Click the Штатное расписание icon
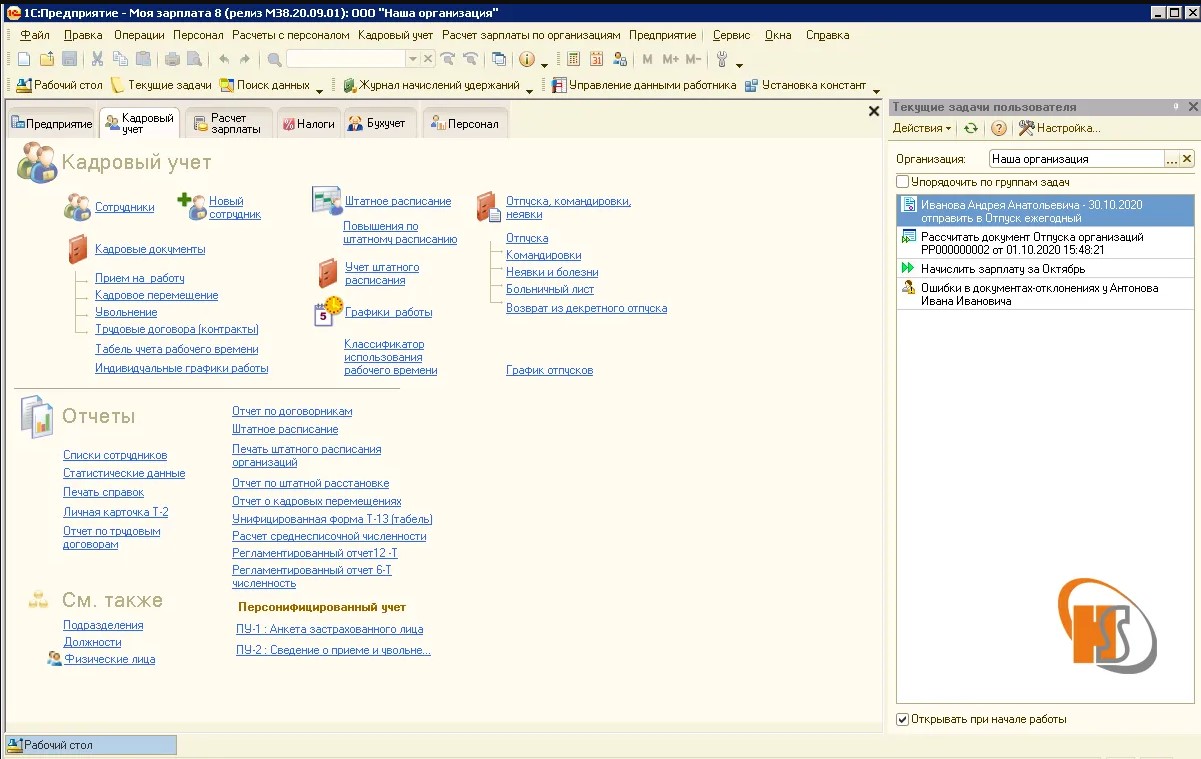Viewport: 1201px width, 759px height. pos(326,200)
